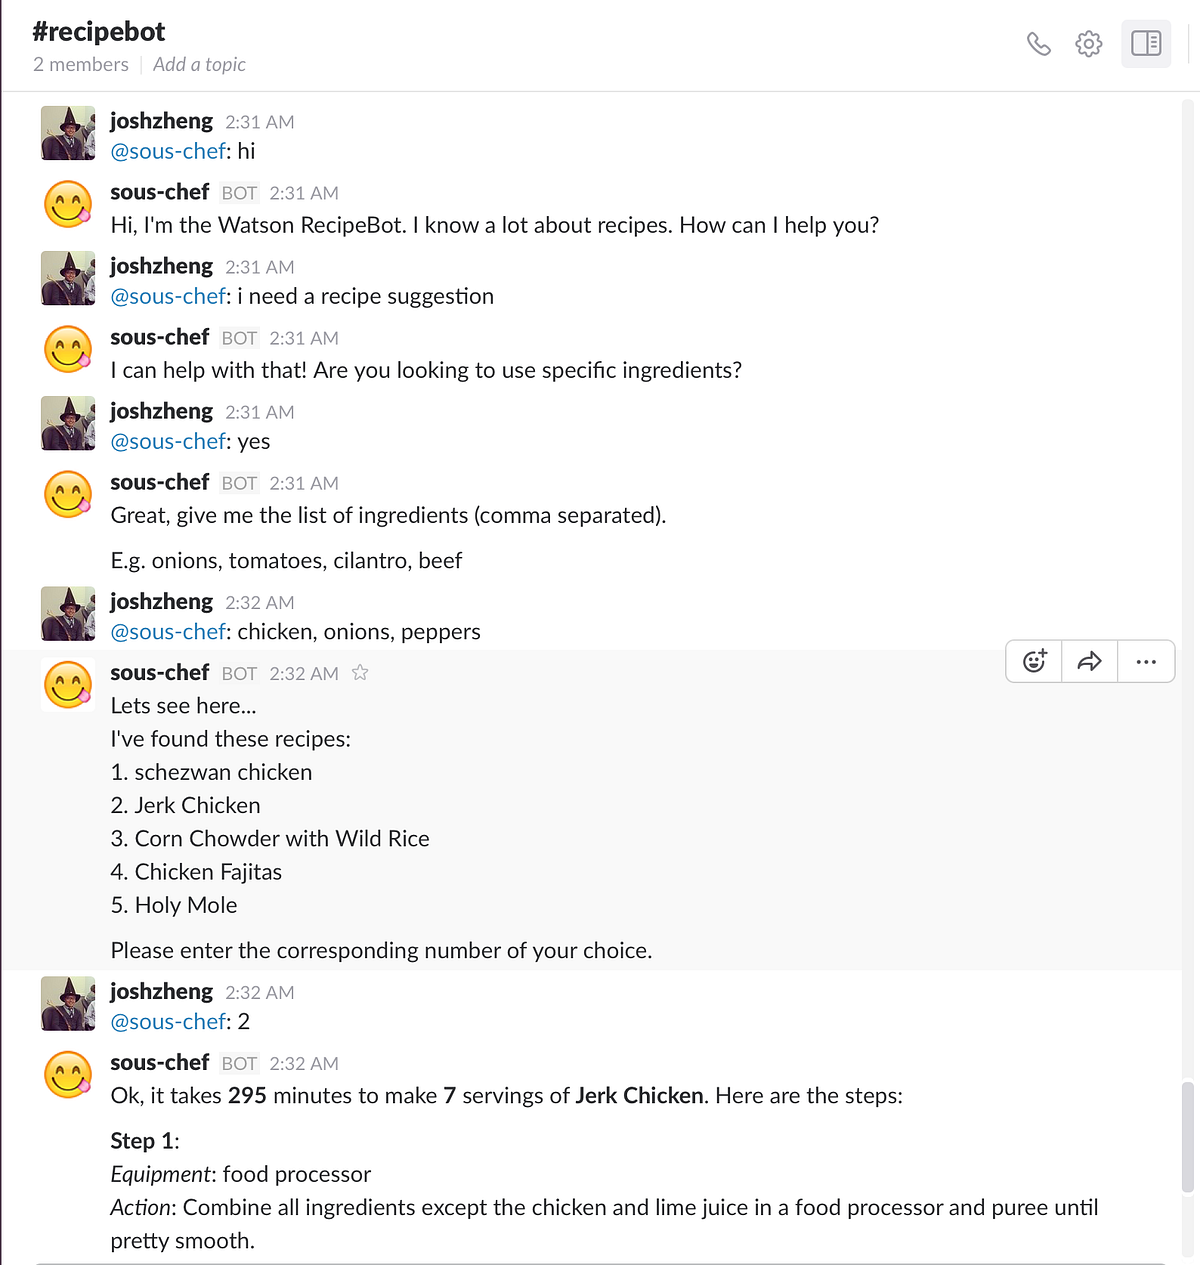Open more actions for hovered message
Image resolution: width=1200 pixels, height=1265 pixels.
tap(1146, 661)
